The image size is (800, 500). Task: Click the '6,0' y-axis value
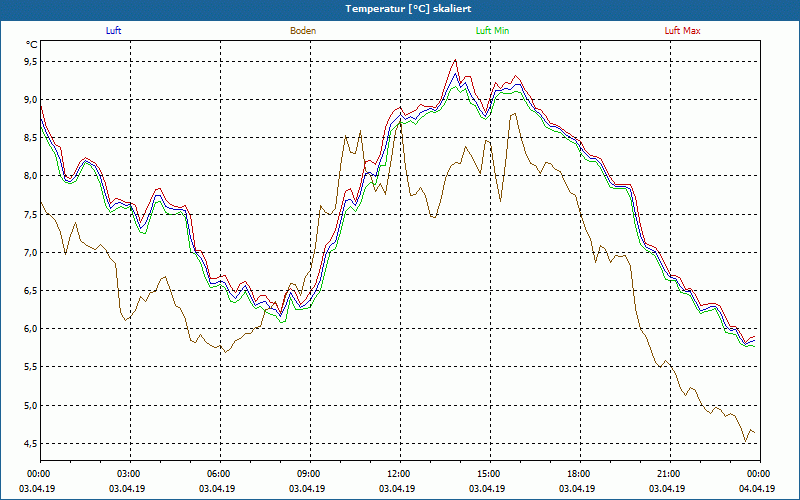point(31,329)
